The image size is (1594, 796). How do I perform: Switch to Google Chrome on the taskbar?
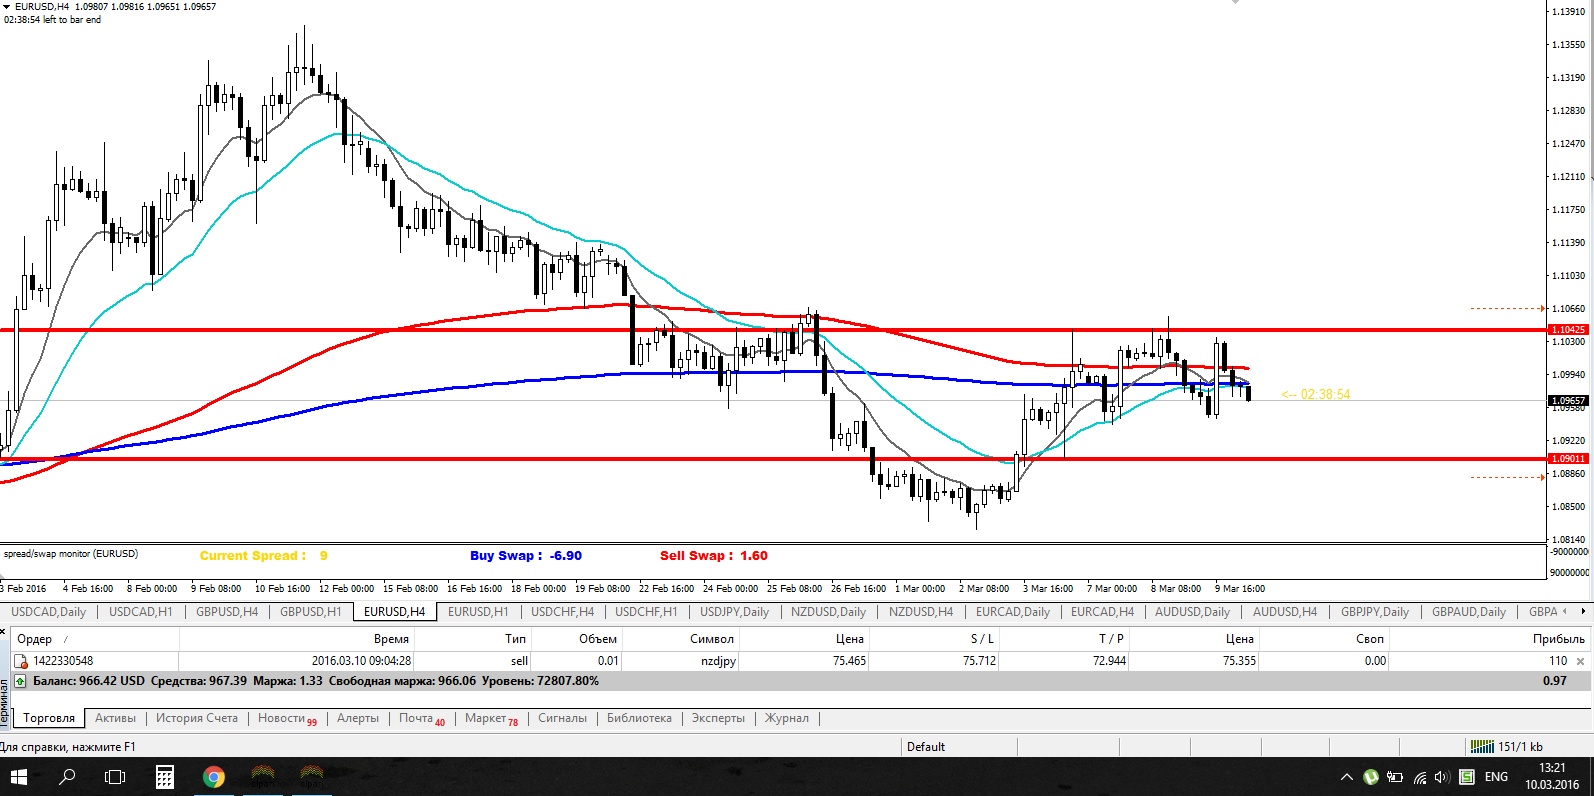(213, 777)
